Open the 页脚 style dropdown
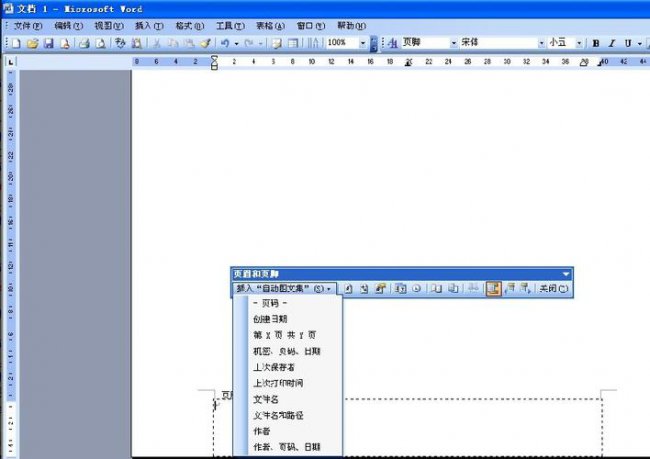Viewport: 650px width, 459px height. coord(453,44)
